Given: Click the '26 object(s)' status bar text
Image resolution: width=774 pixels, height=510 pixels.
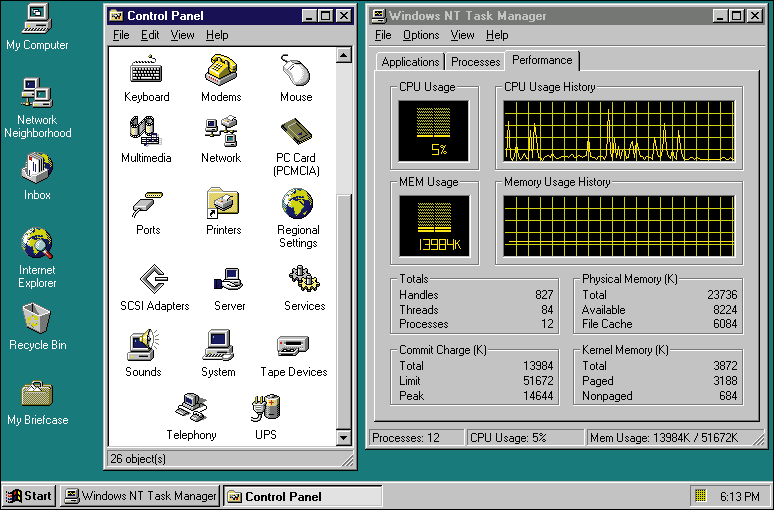Looking at the screenshot, I should (x=138, y=459).
